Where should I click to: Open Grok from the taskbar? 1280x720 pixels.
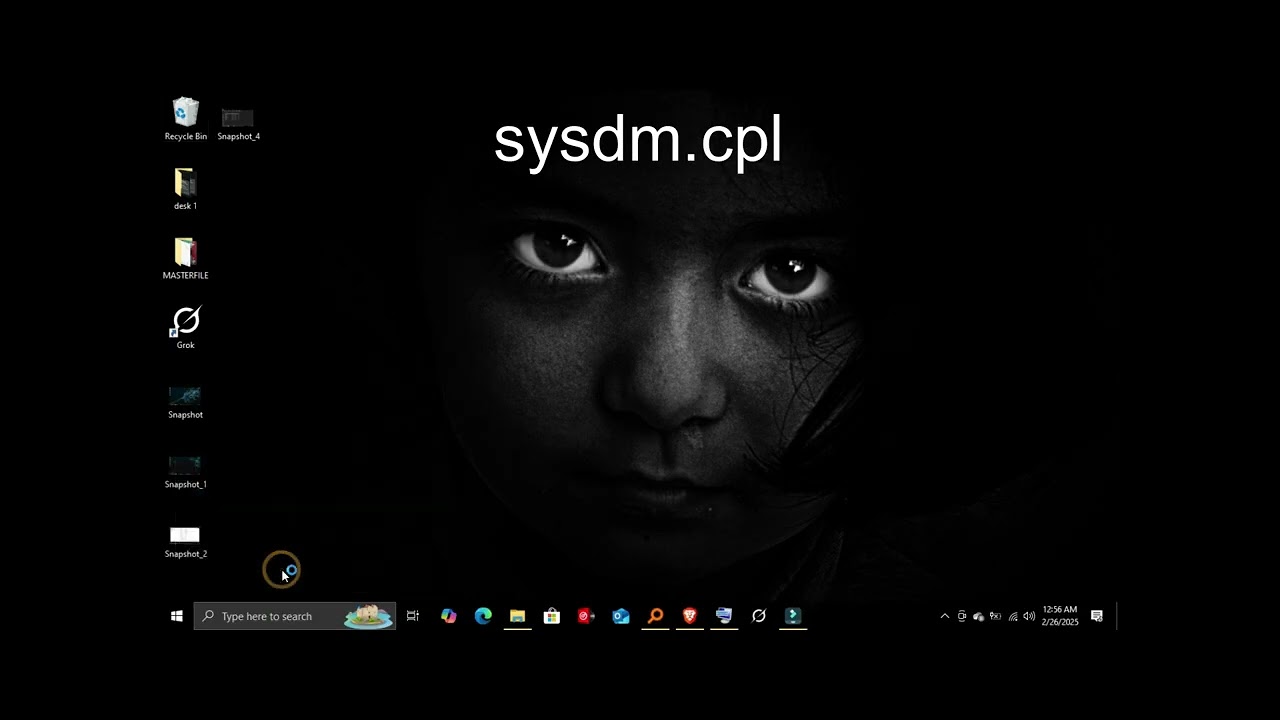[759, 616]
